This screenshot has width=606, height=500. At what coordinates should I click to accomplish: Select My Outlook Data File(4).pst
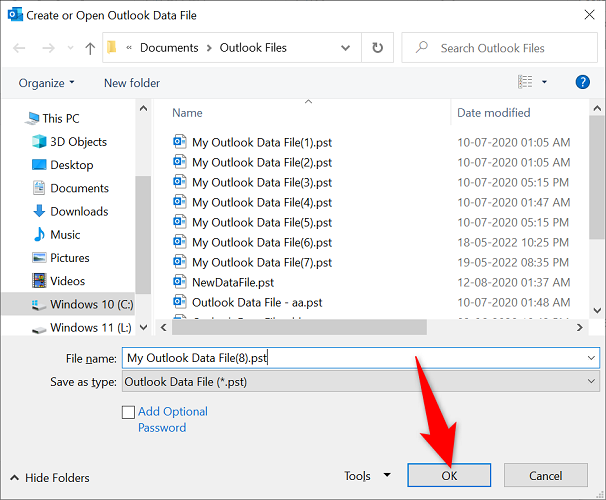click(262, 202)
